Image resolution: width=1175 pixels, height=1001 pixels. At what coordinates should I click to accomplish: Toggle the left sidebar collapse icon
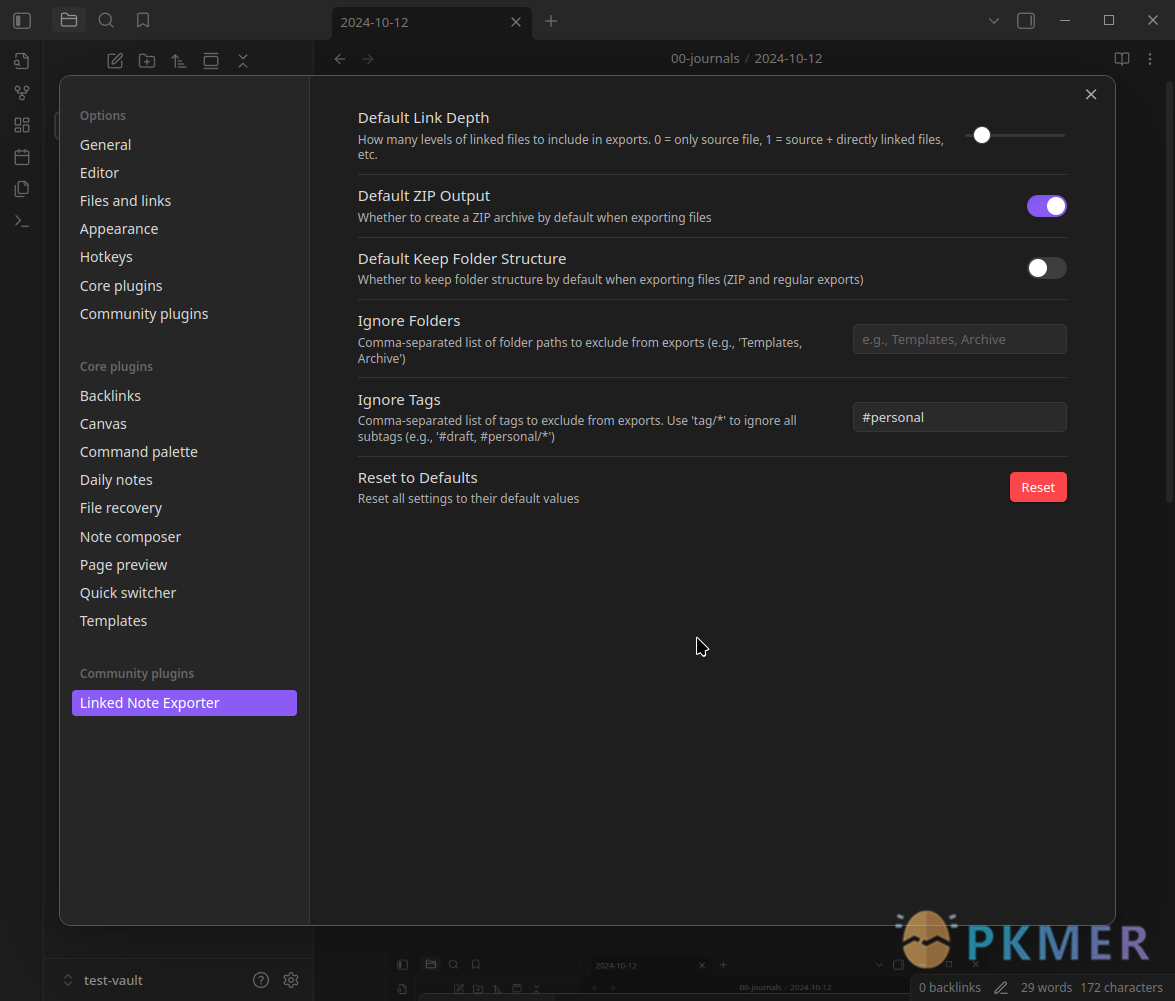click(x=22, y=20)
